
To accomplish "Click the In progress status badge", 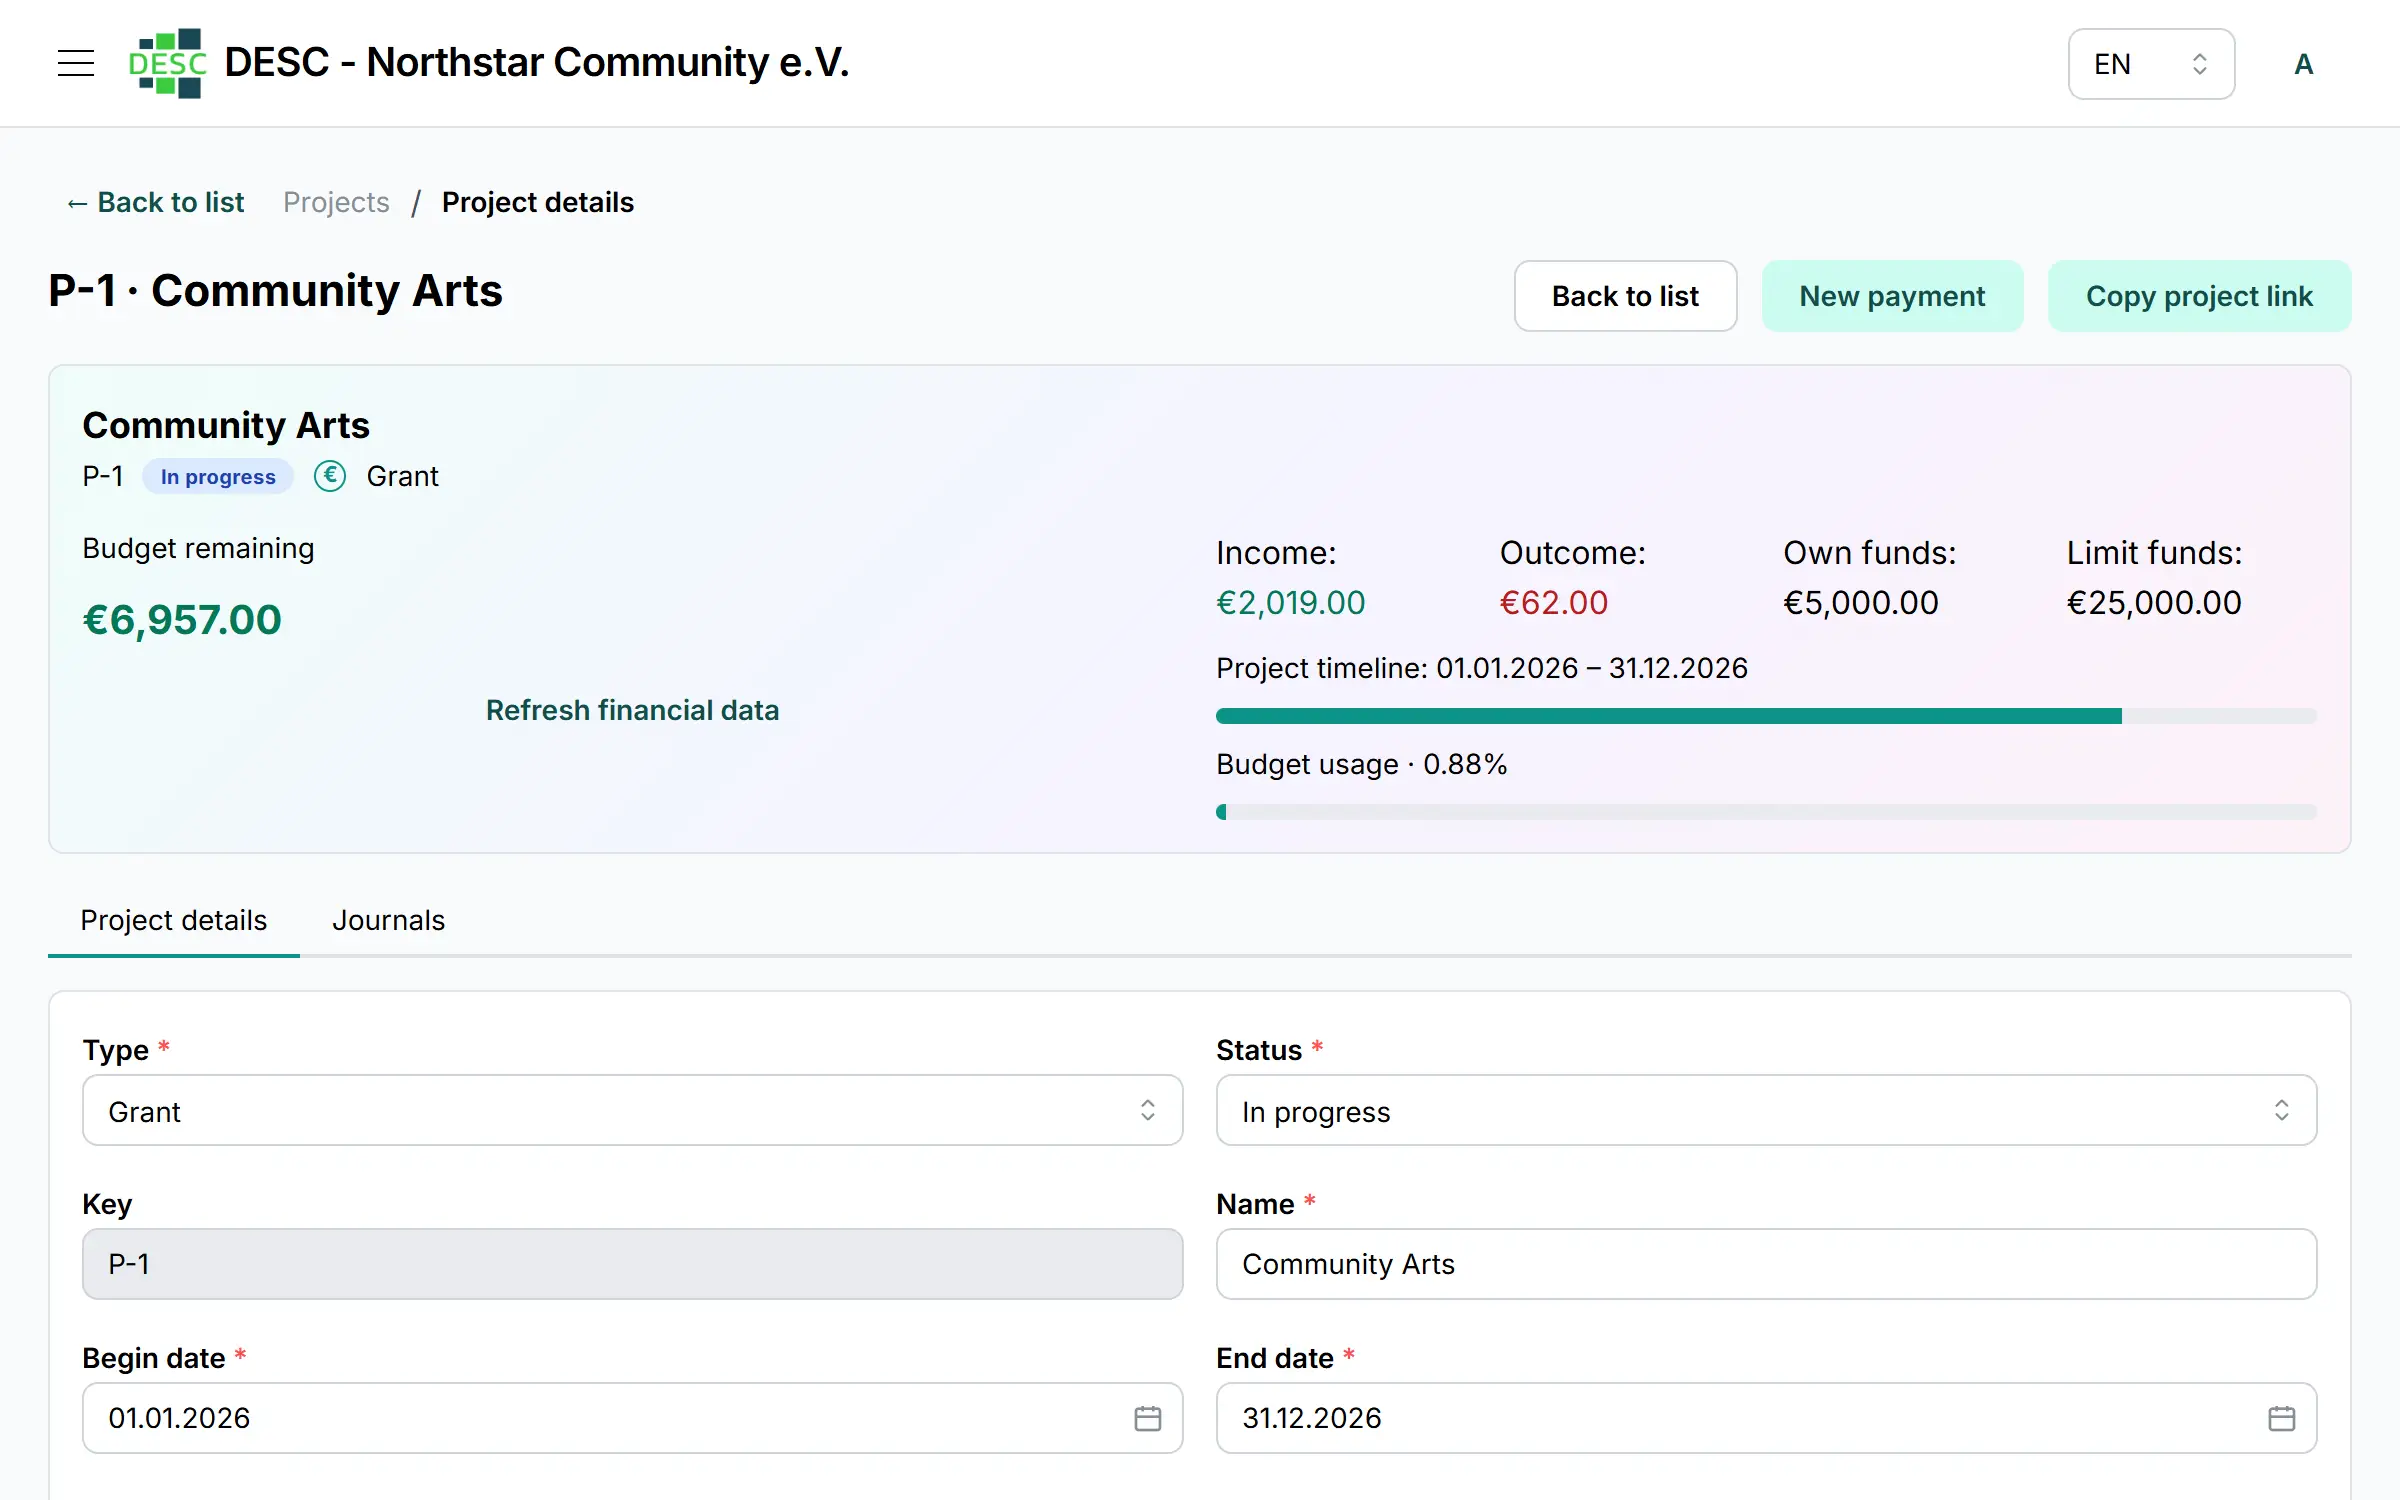I will (218, 476).
